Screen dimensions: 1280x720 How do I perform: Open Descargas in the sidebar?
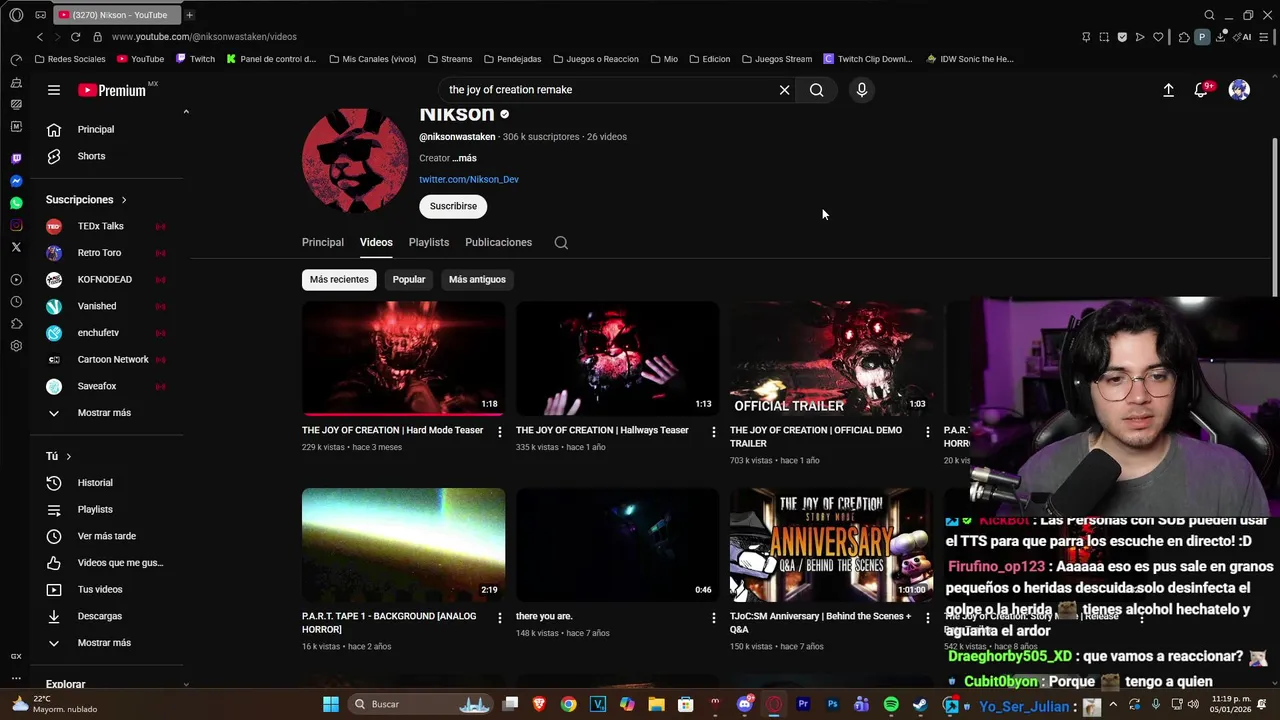[107, 616]
